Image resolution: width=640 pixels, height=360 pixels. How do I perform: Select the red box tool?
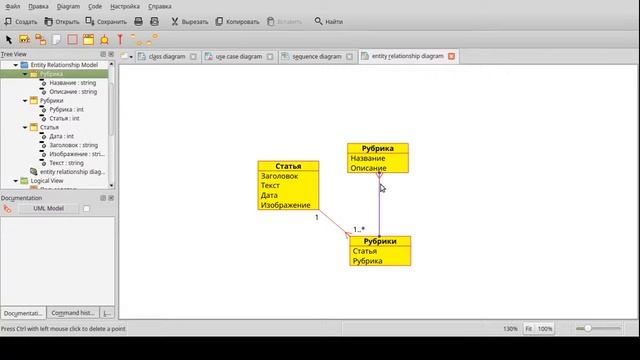(72, 40)
